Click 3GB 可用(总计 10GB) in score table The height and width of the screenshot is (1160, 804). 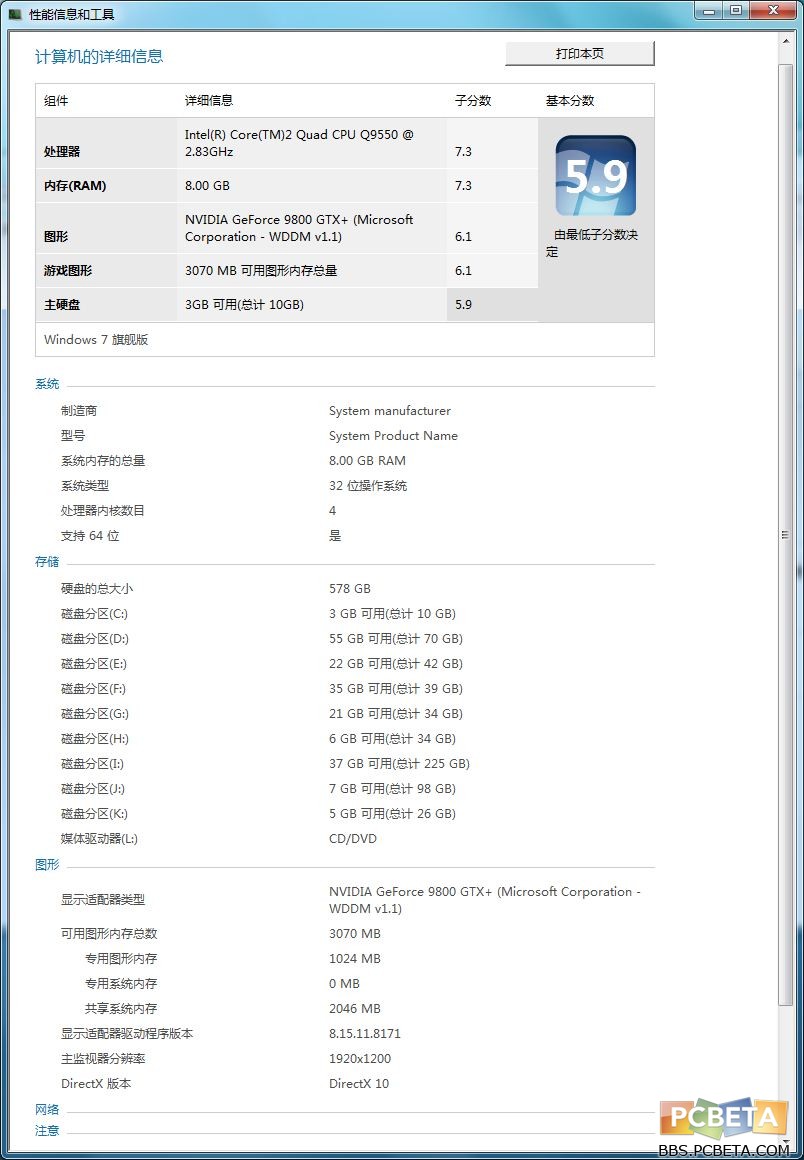pos(244,305)
